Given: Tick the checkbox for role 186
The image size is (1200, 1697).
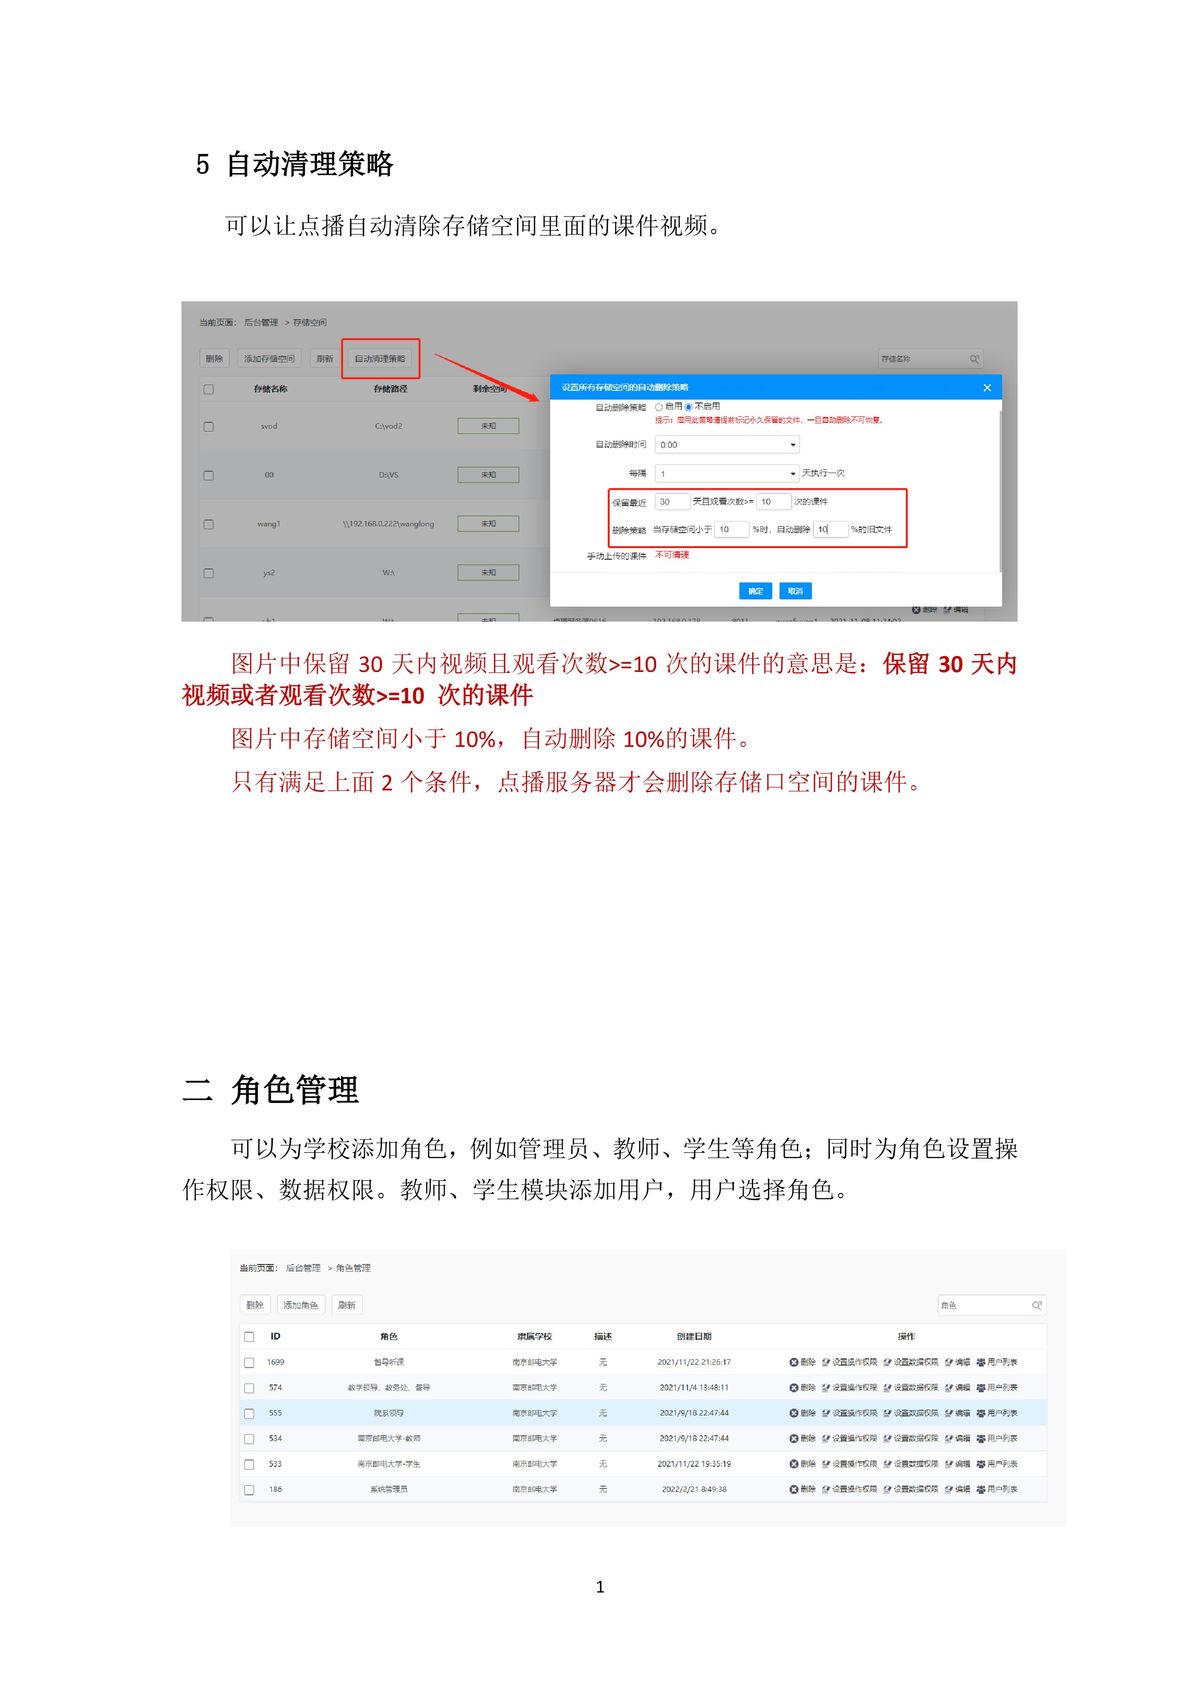Looking at the screenshot, I should coord(249,1489).
